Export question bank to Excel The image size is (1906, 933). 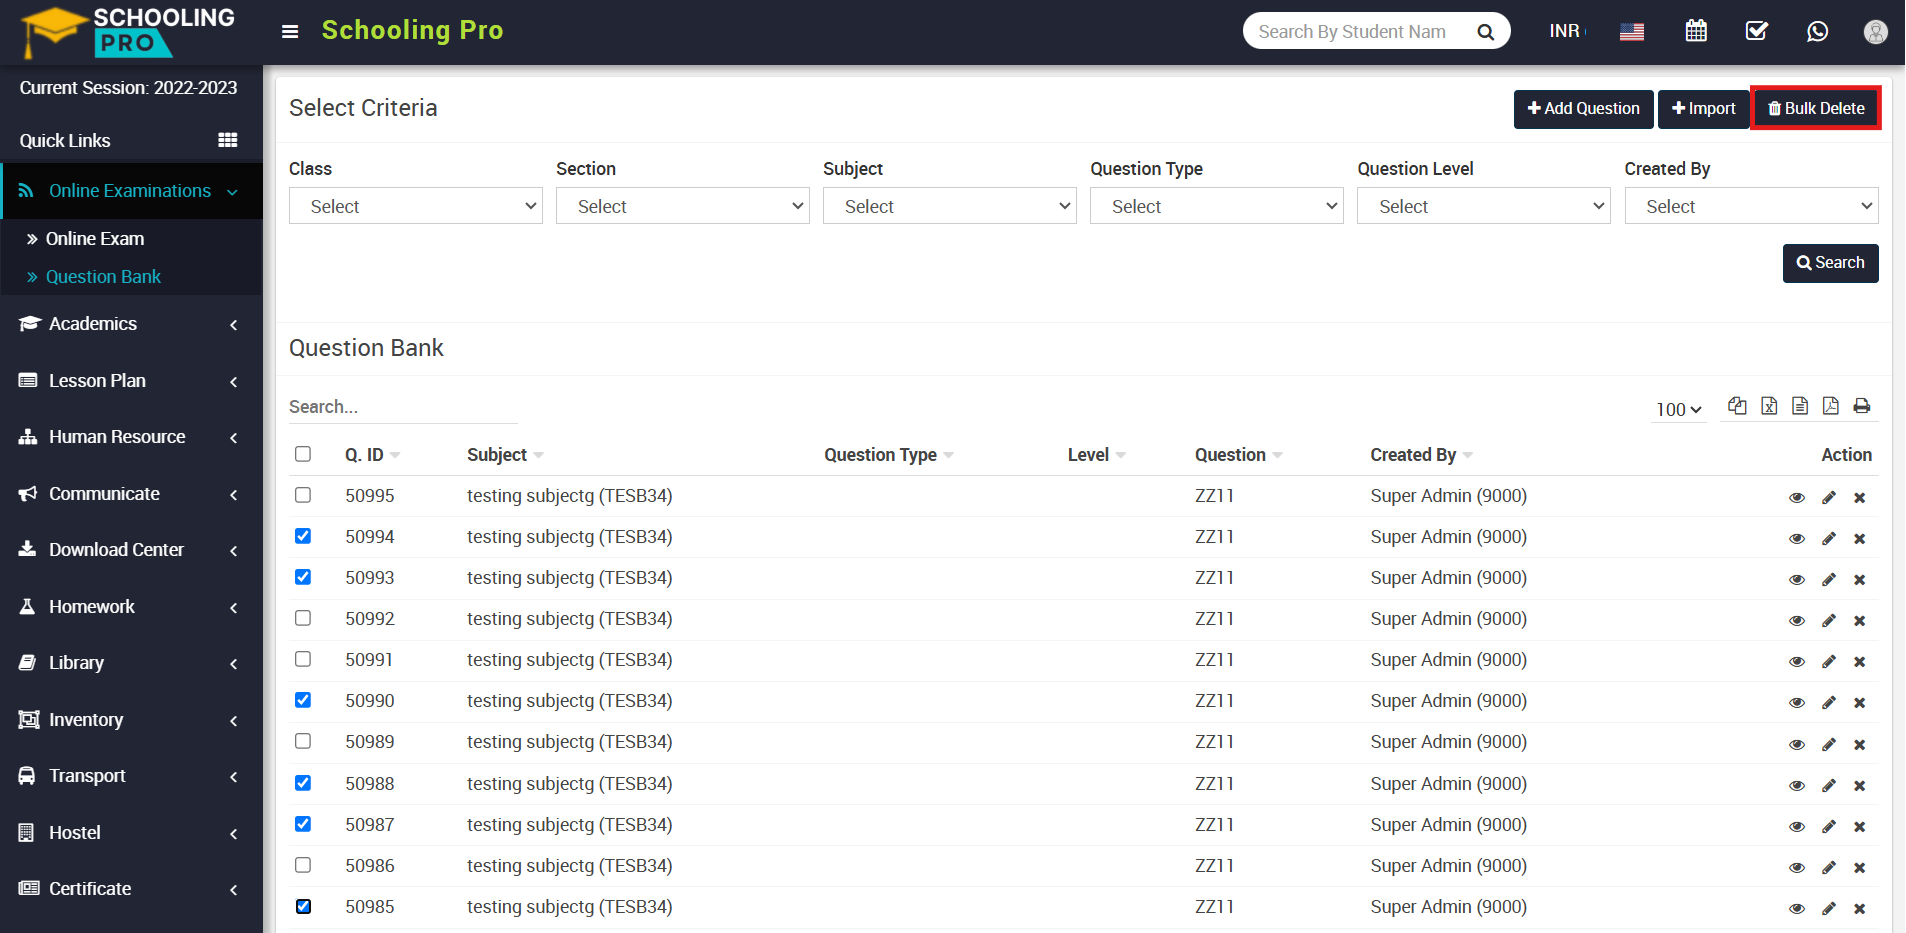click(x=1769, y=406)
